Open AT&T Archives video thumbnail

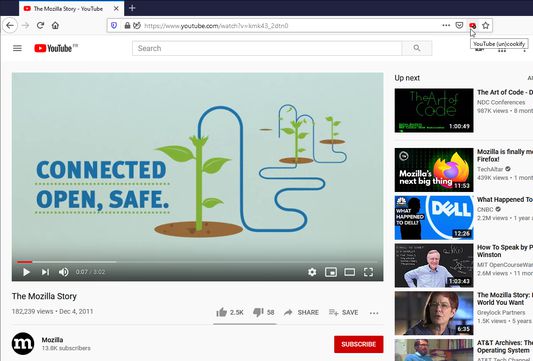(x=434, y=350)
